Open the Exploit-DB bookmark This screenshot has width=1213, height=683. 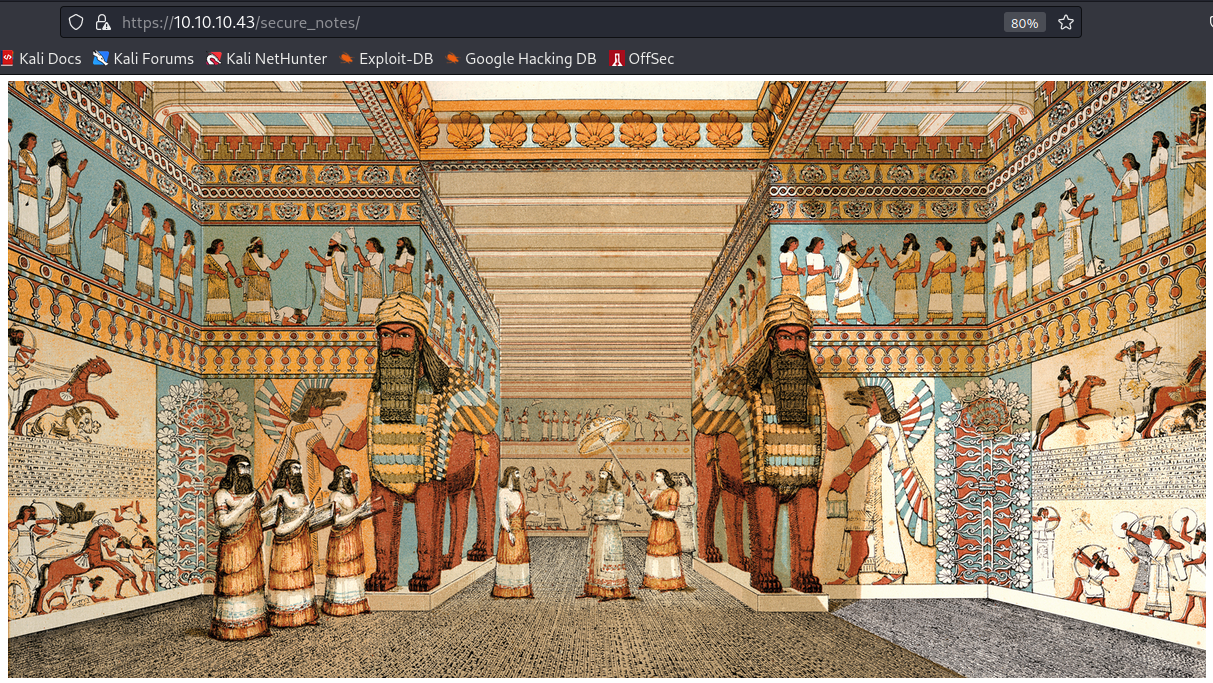(386, 59)
